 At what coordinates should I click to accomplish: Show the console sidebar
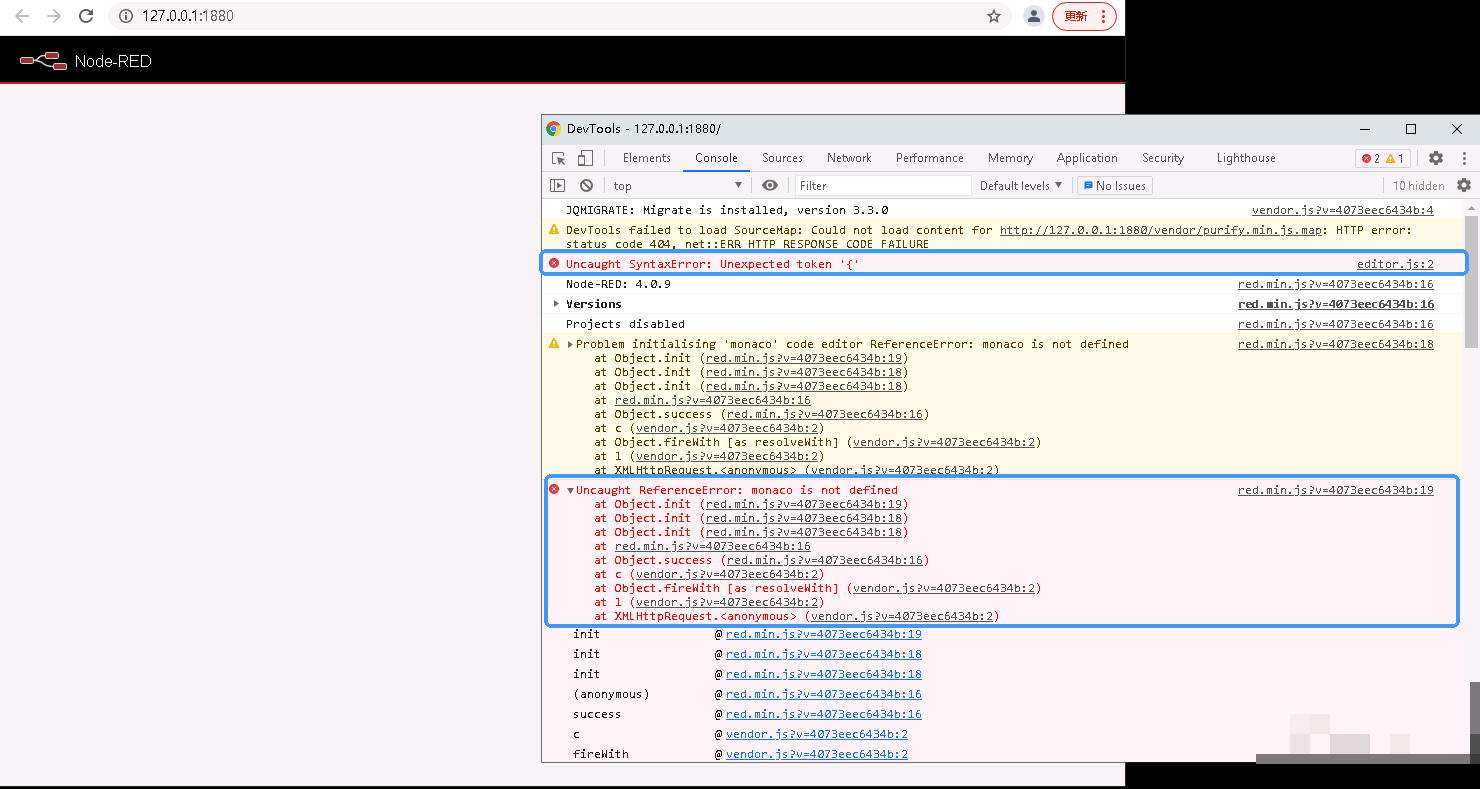click(558, 185)
